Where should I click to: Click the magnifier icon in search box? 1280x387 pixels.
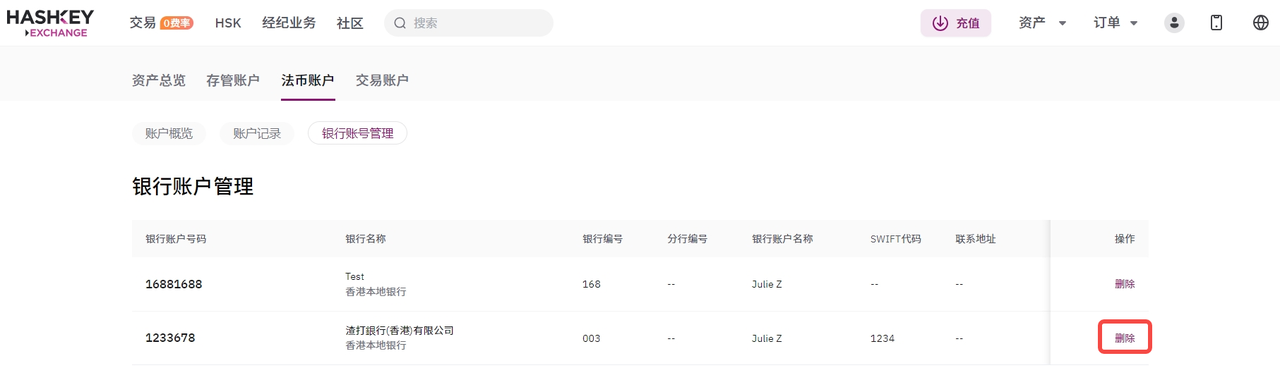coord(400,23)
